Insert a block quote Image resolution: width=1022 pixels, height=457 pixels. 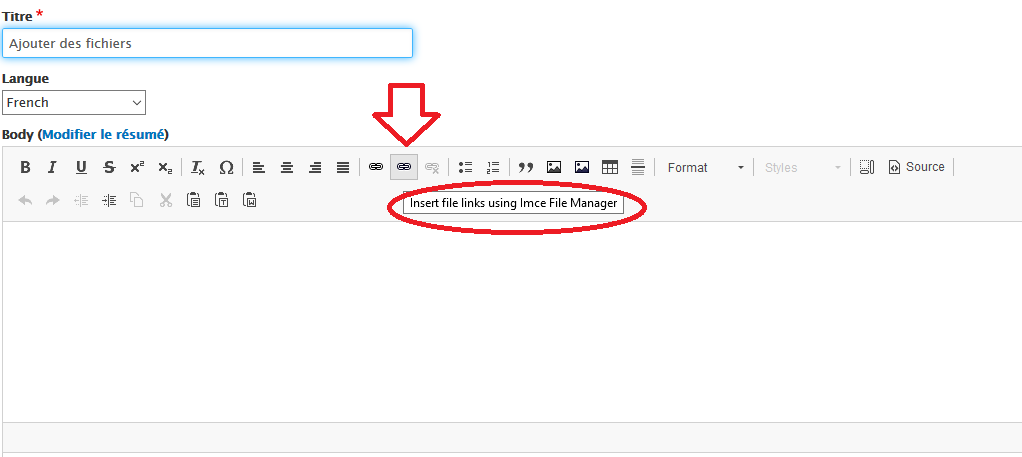(525, 168)
